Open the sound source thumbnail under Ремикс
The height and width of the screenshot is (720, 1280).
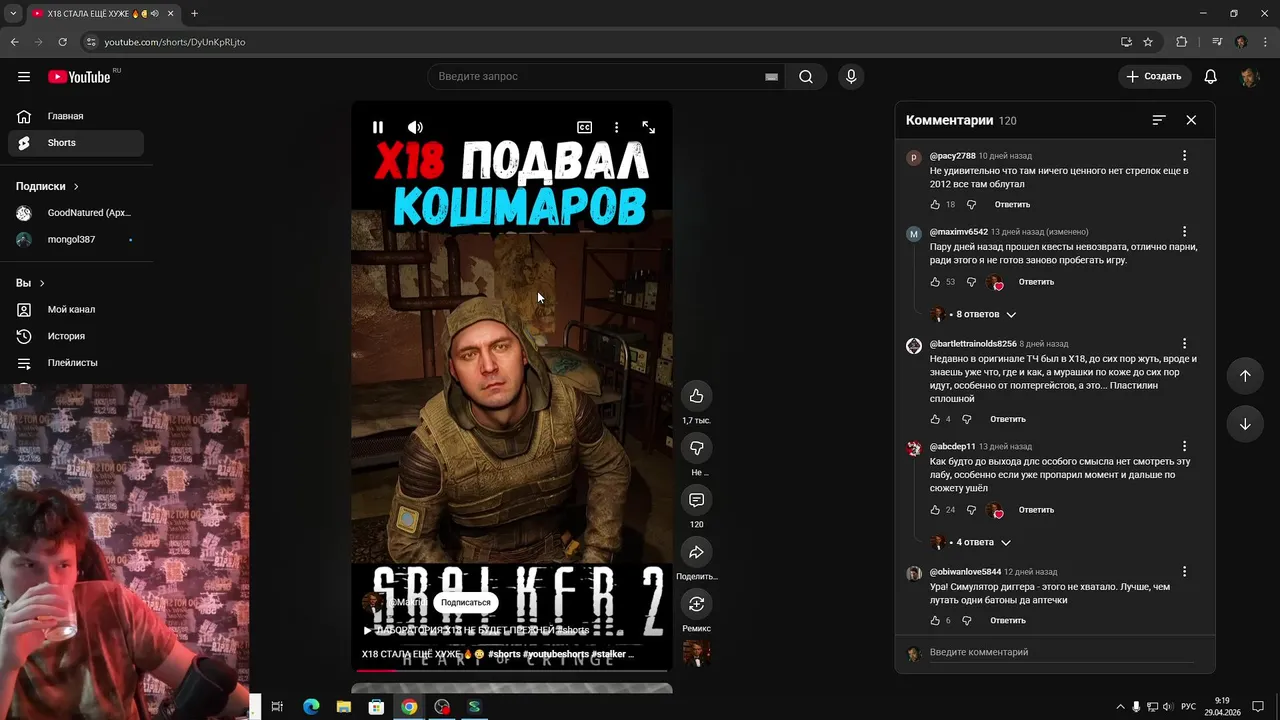(697, 653)
